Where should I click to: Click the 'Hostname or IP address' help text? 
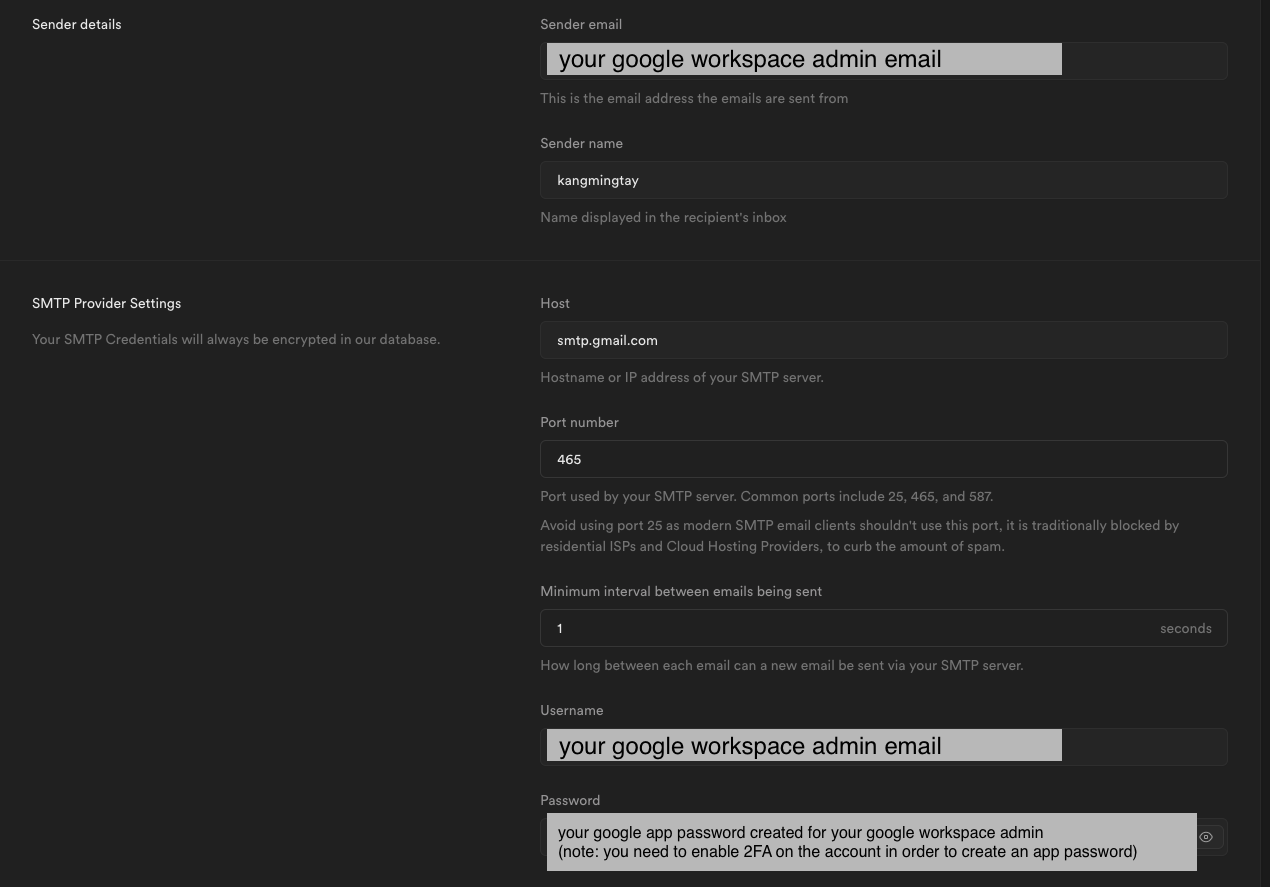pos(682,377)
